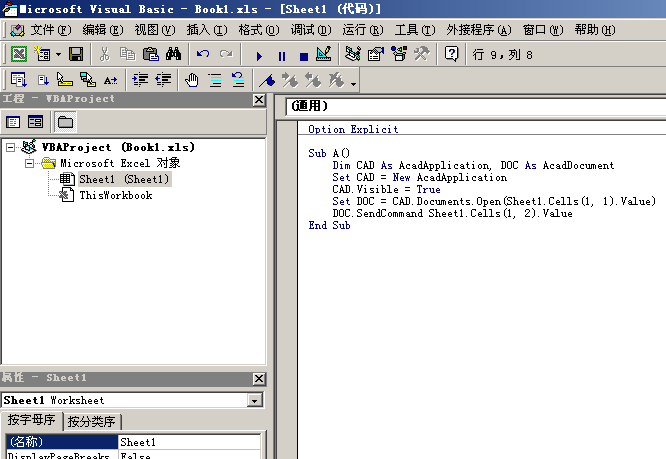Close the 工程 VBAProject panel
Viewport: 666px width, 459px height.
point(259,100)
